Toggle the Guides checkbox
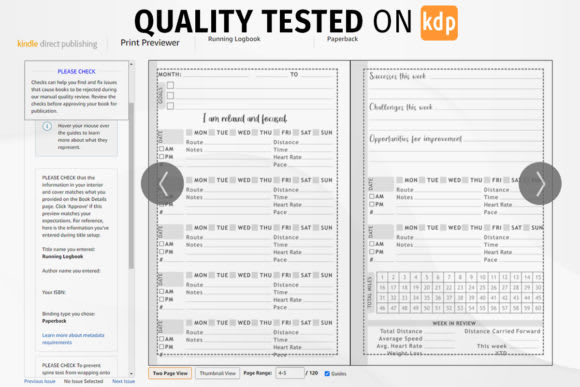 (327, 374)
